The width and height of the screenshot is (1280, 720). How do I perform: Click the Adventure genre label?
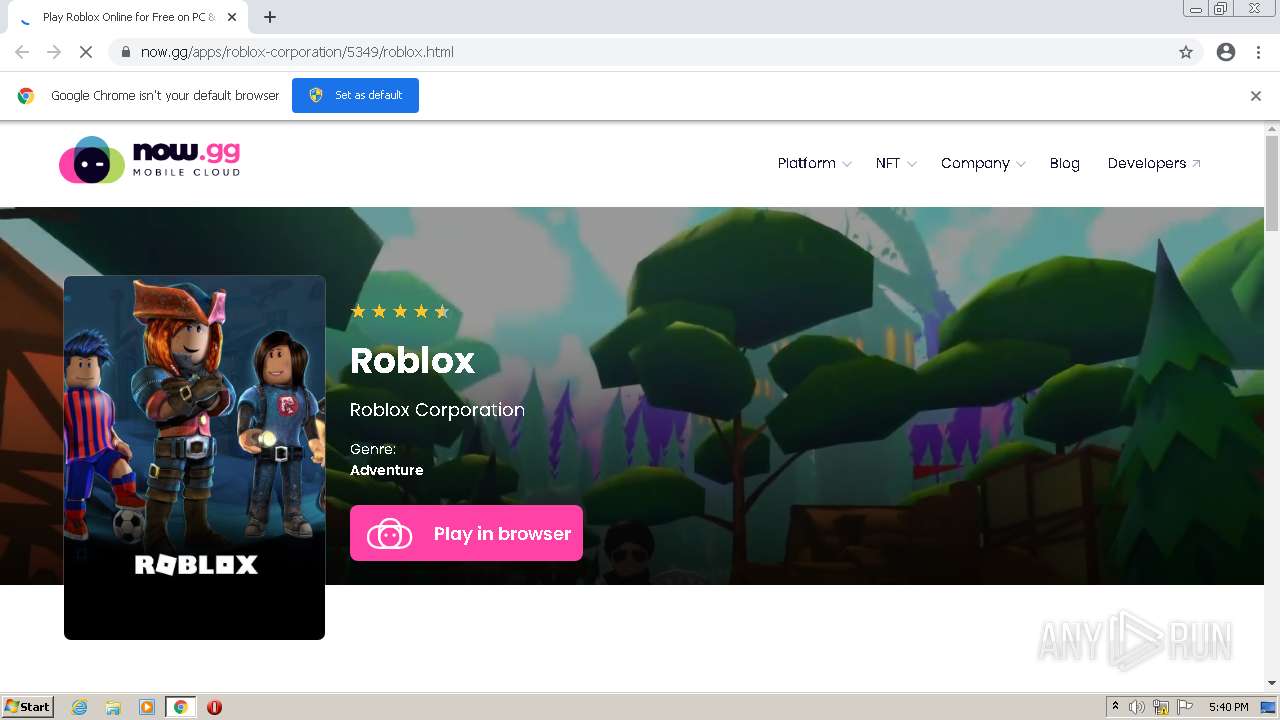tap(386, 470)
